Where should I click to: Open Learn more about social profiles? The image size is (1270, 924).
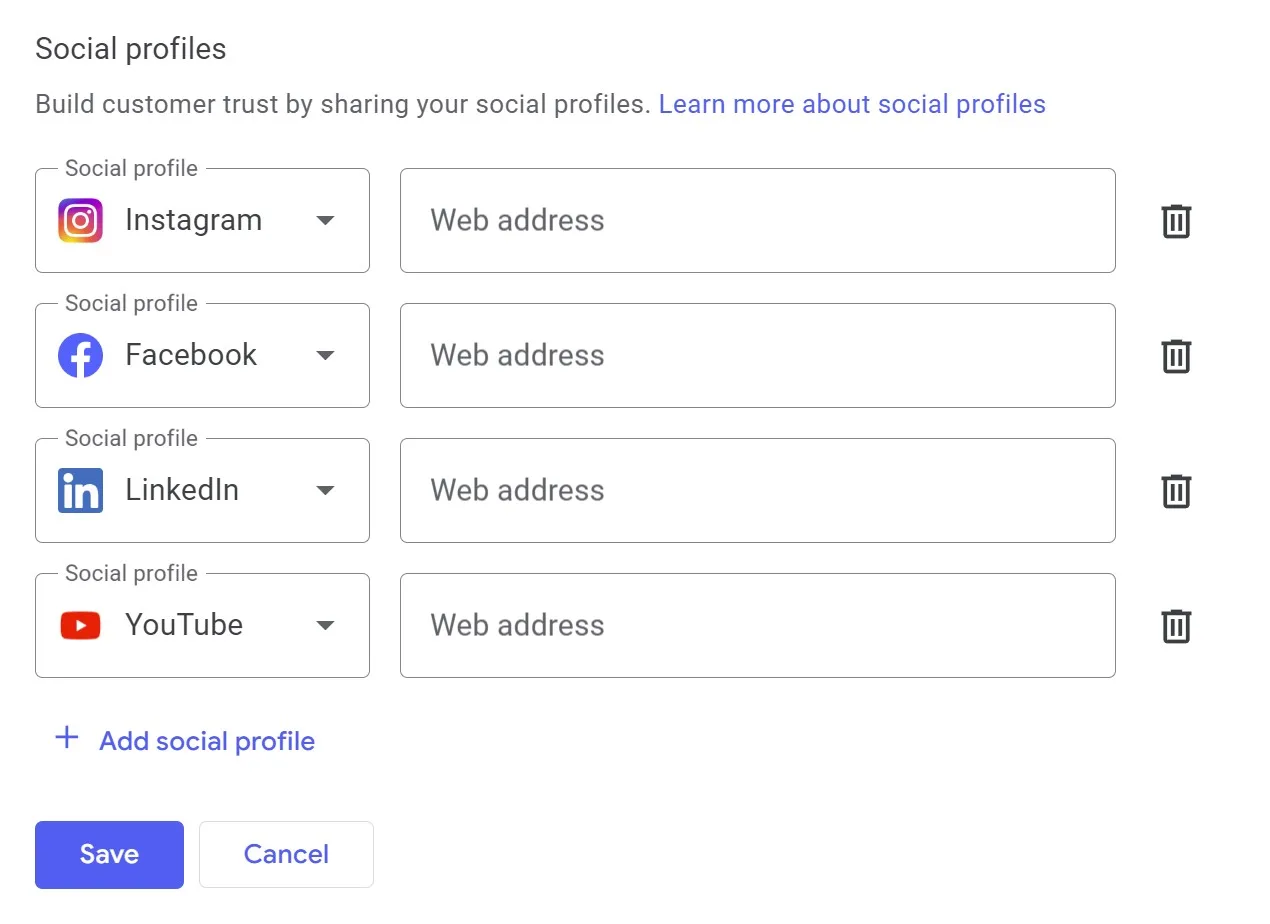point(852,104)
